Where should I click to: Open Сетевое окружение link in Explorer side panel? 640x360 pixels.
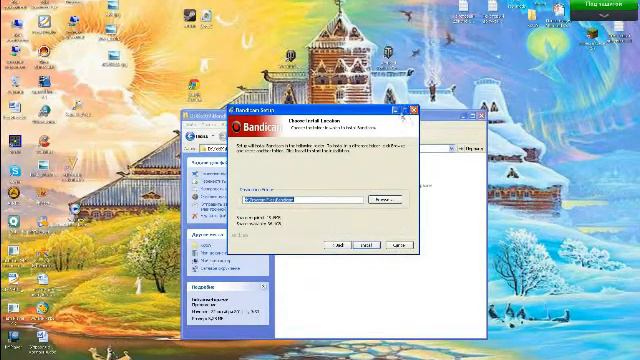click(x=220, y=268)
